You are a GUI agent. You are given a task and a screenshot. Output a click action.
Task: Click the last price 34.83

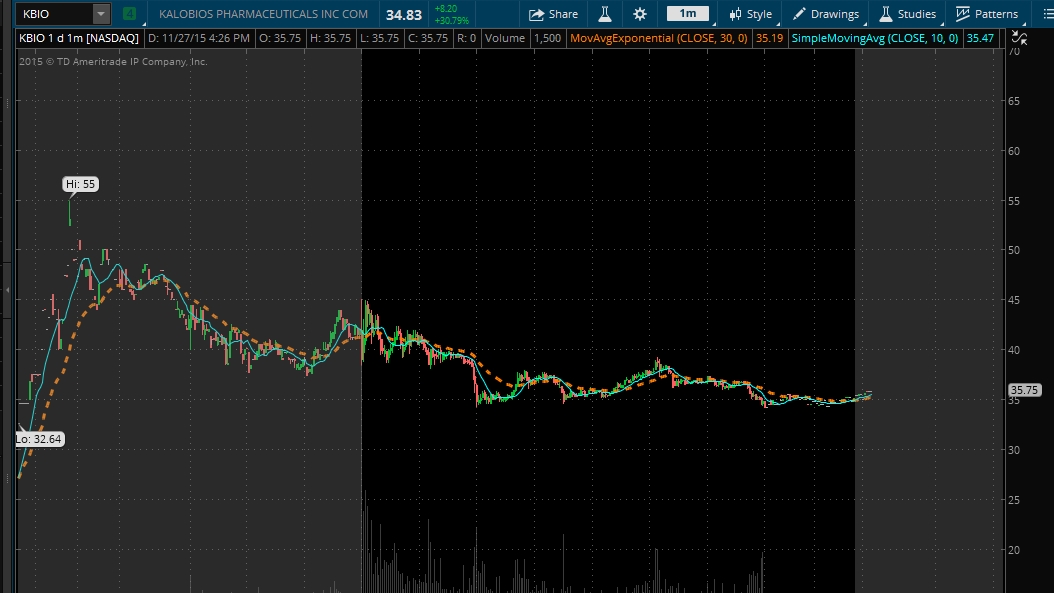click(x=404, y=15)
